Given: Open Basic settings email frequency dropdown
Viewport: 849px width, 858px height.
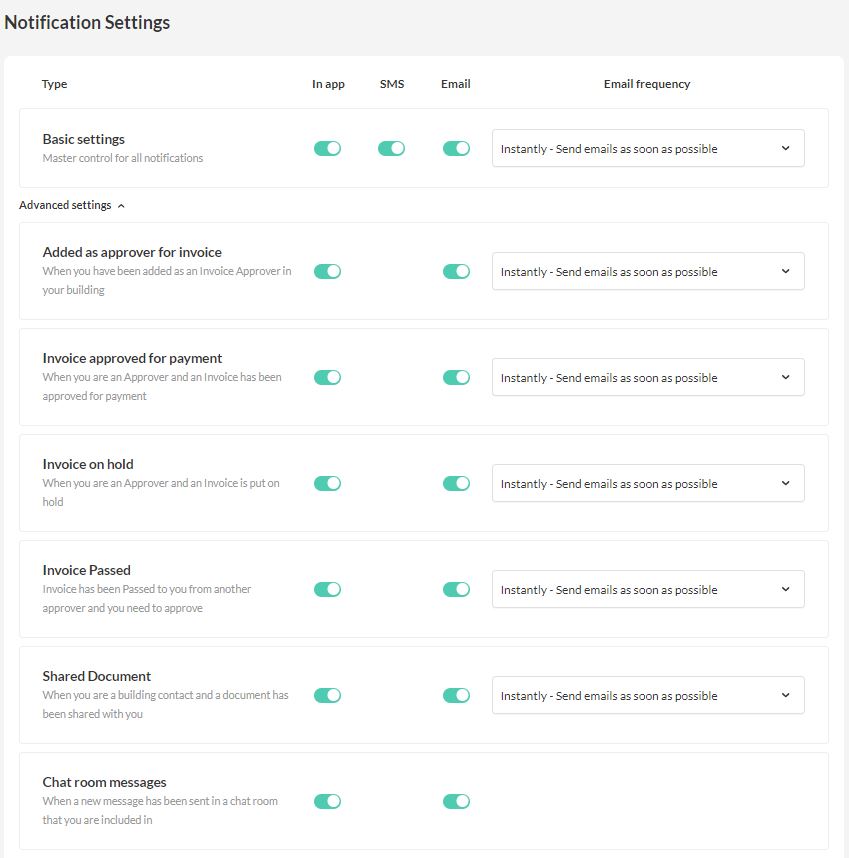Looking at the screenshot, I should 648,148.
